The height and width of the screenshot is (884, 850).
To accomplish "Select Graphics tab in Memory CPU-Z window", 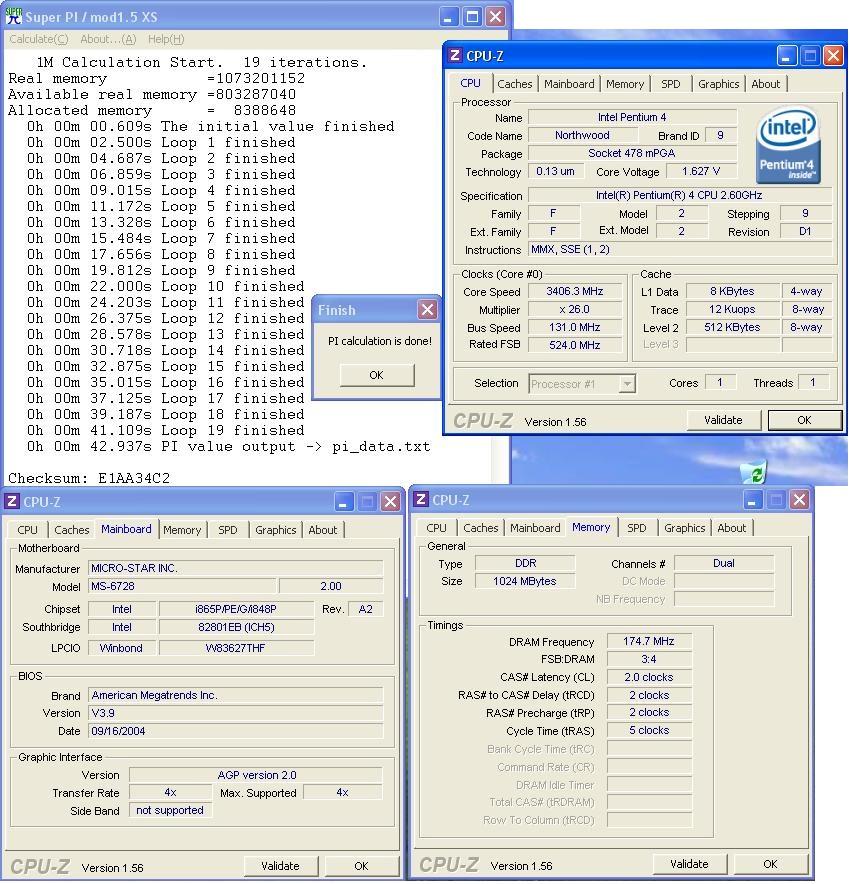I will (x=684, y=528).
